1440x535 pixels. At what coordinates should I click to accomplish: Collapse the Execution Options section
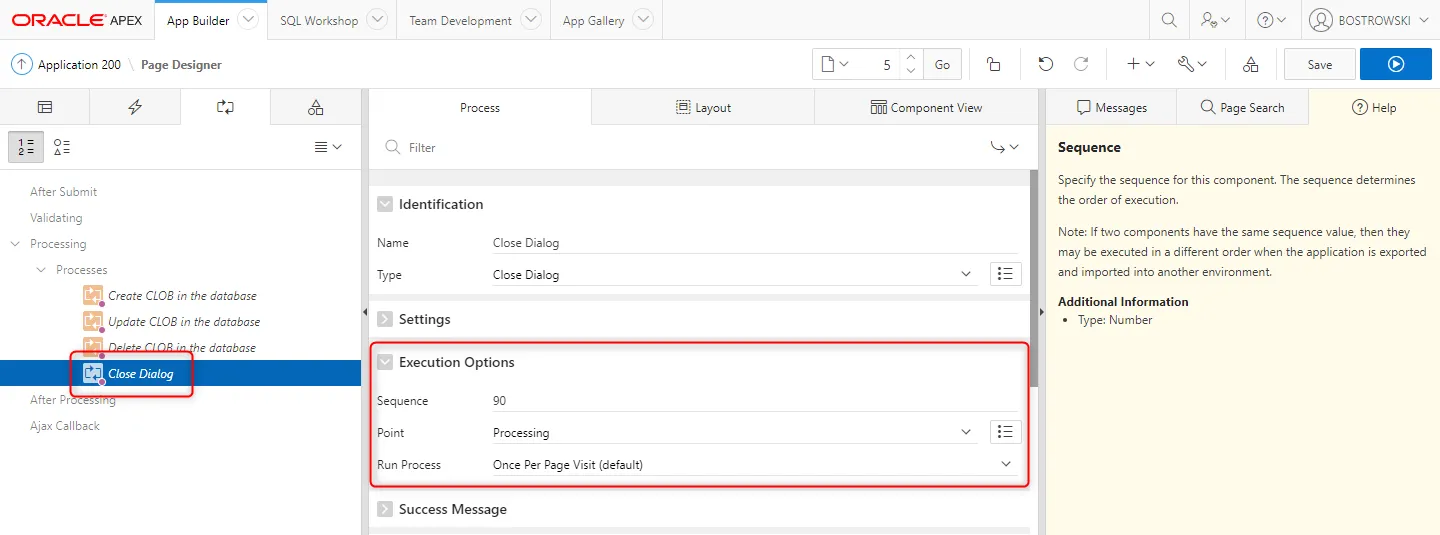[385, 362]
